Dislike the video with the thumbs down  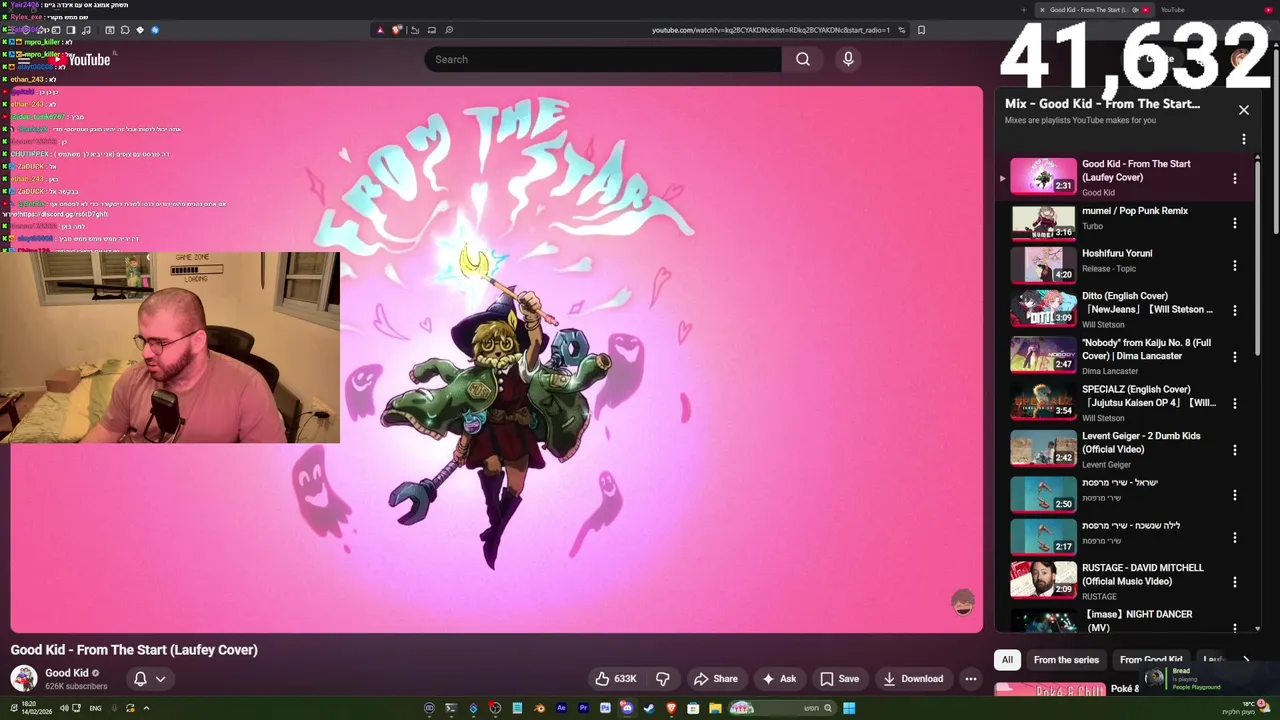[x=663, y=679]
